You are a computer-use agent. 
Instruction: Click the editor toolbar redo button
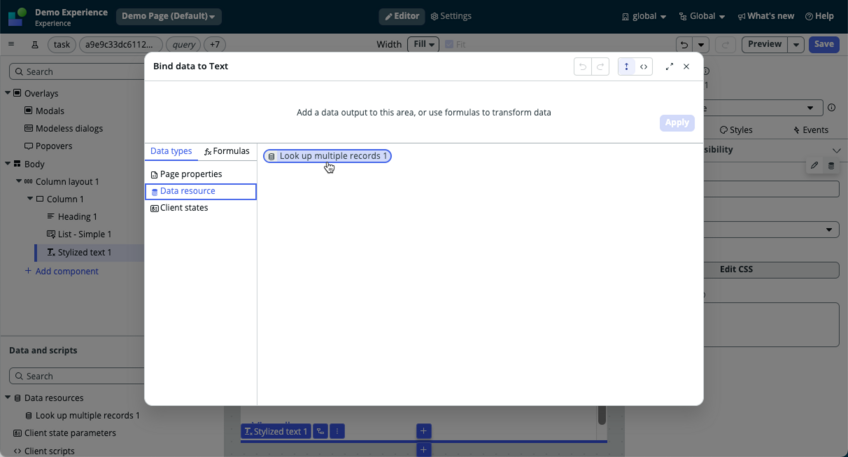pos(725,44)
